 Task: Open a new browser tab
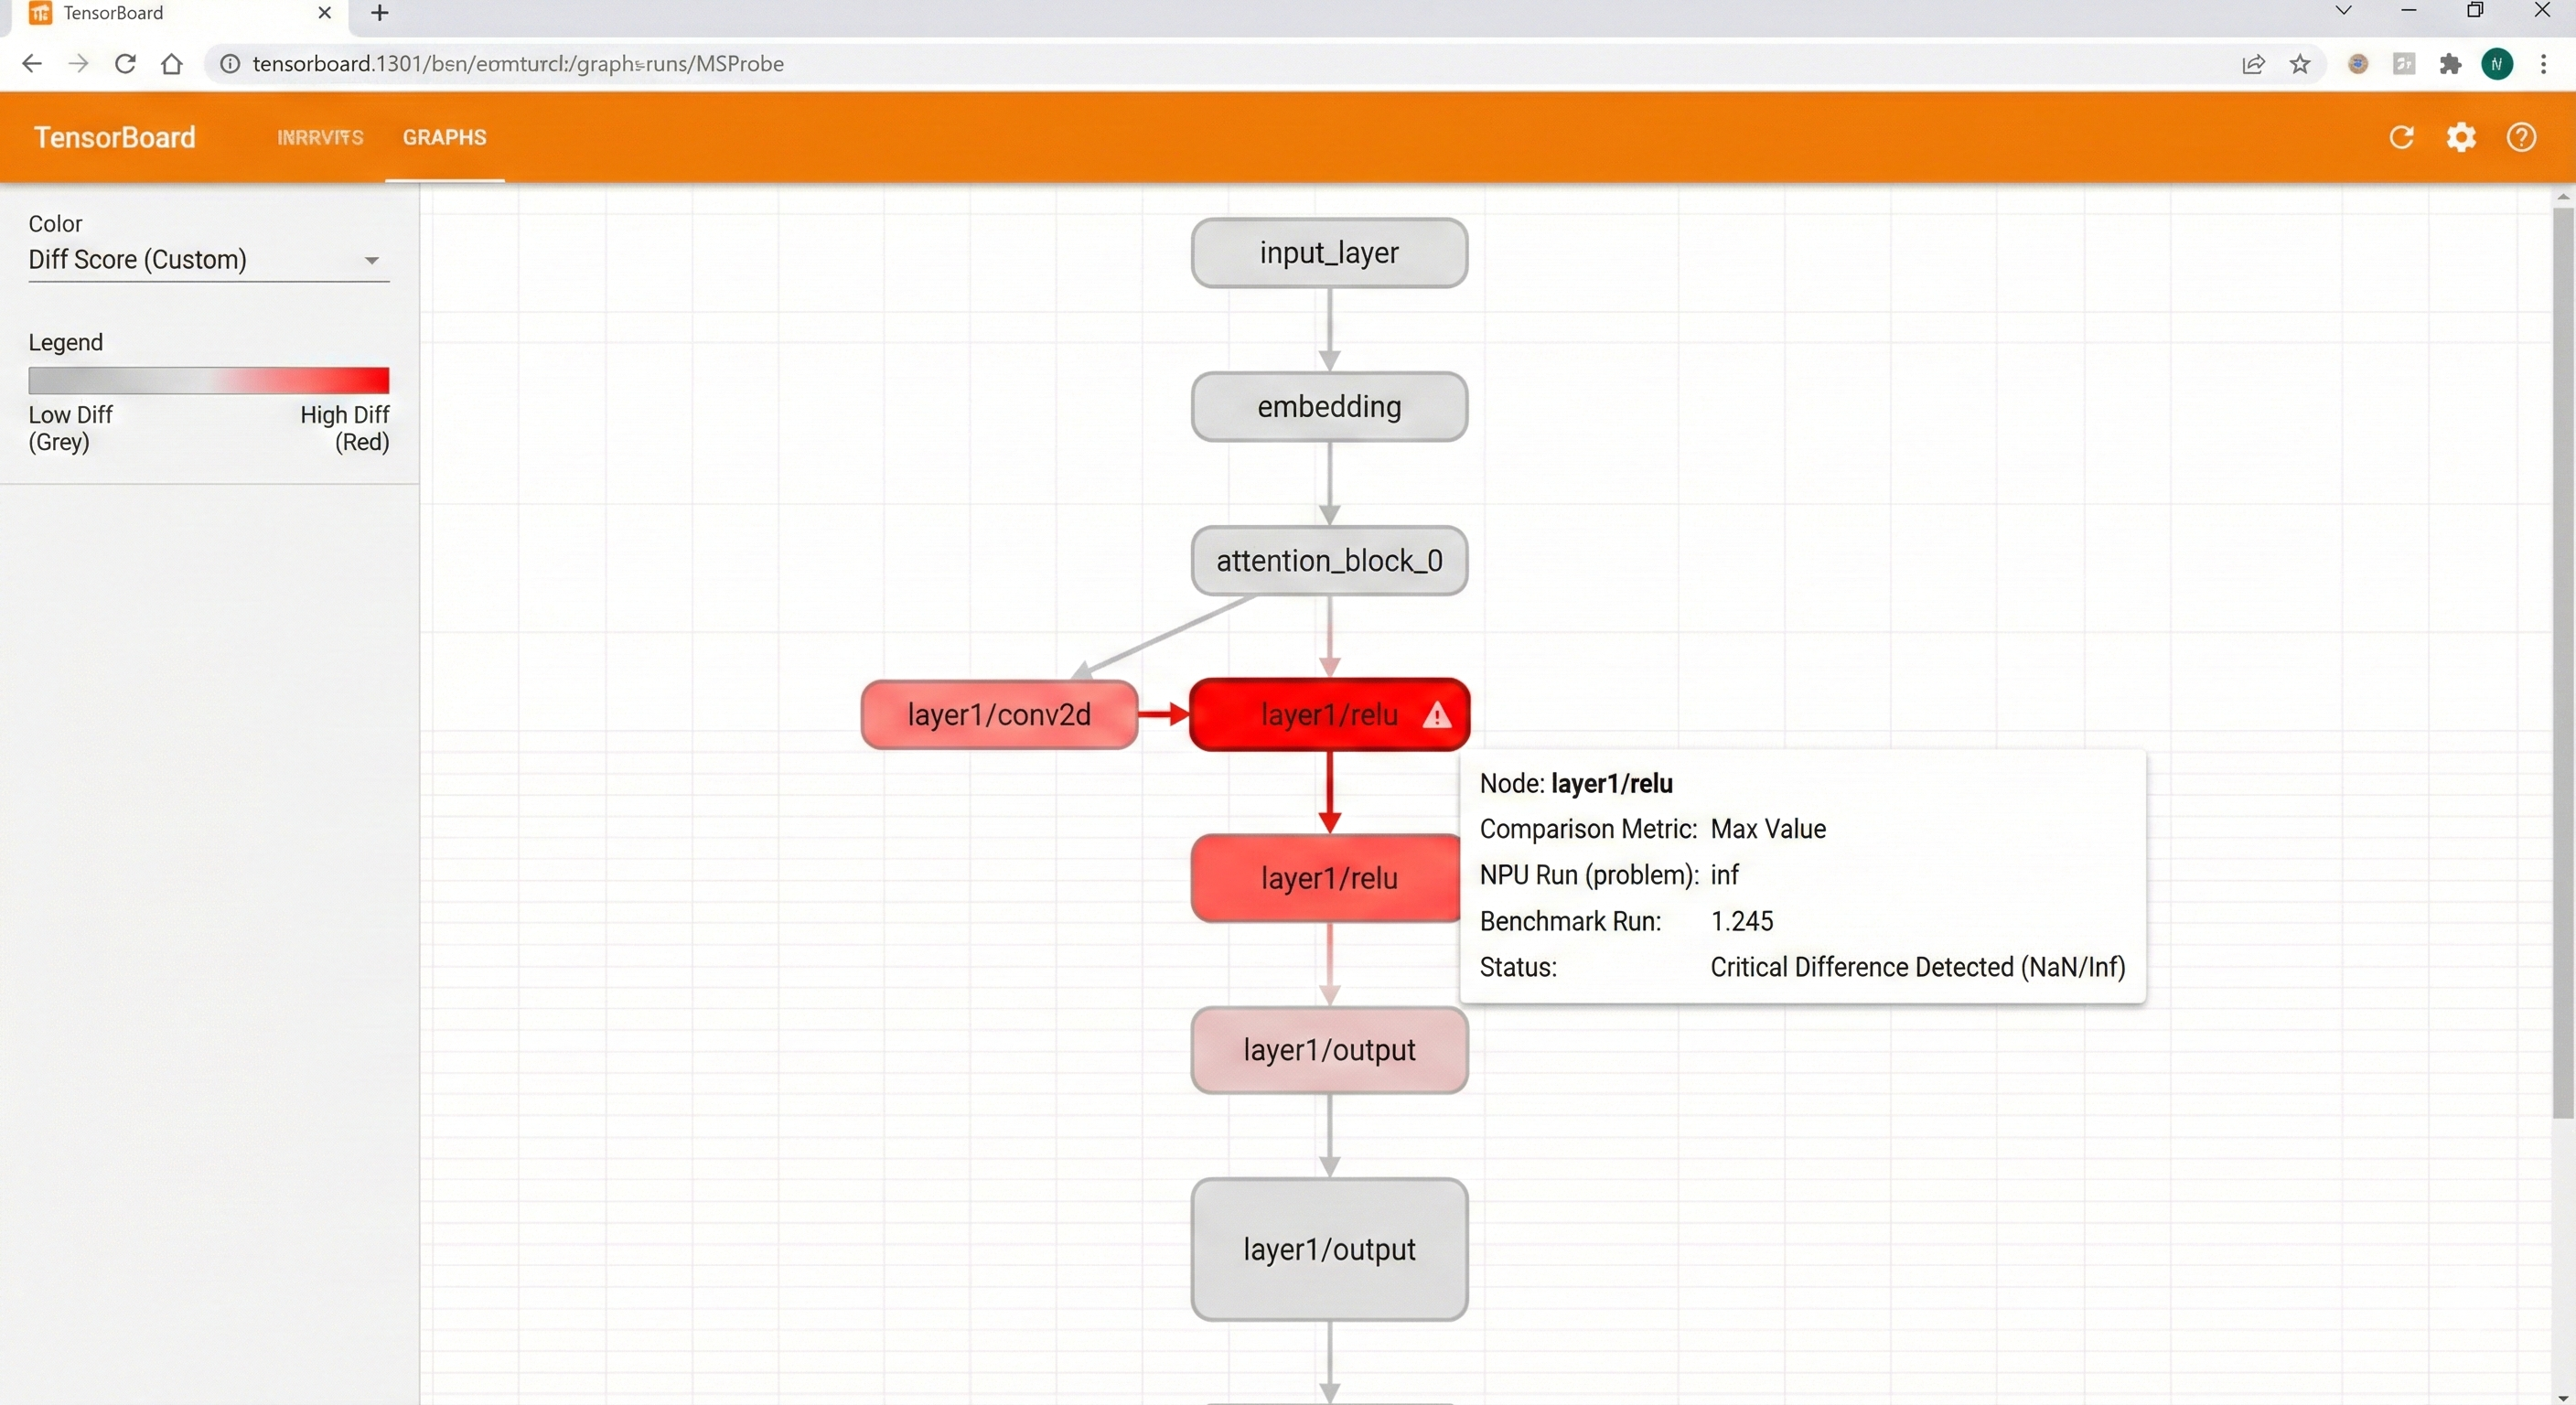(379, 13)
